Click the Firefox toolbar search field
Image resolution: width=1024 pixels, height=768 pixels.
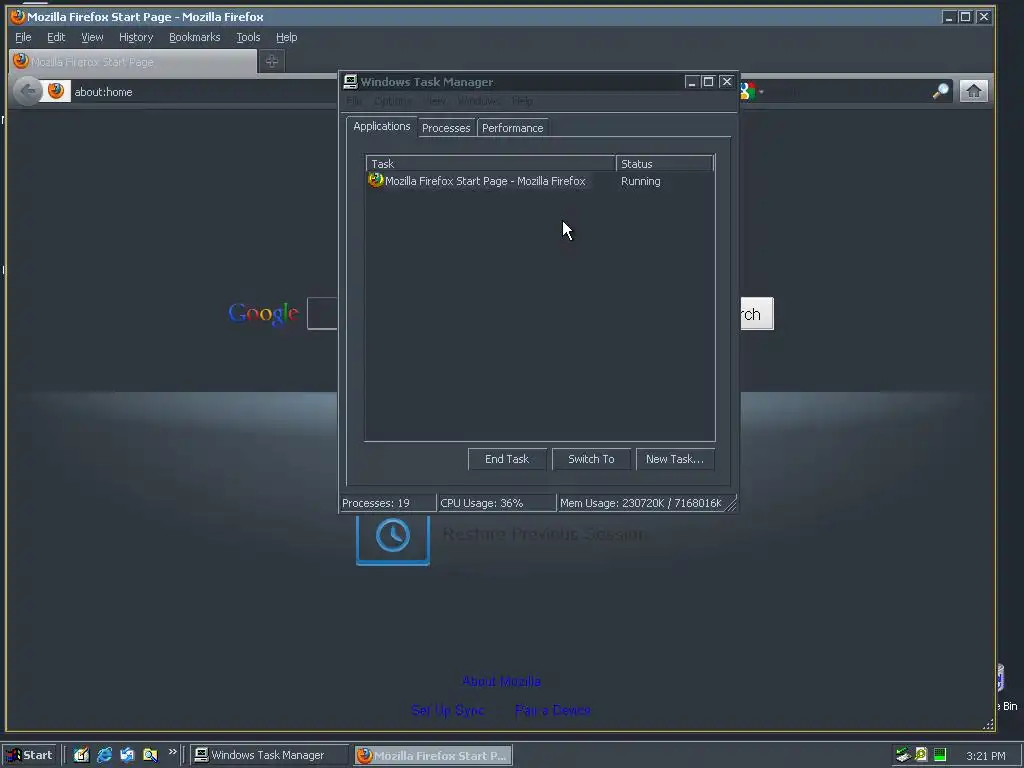point(846,91)
